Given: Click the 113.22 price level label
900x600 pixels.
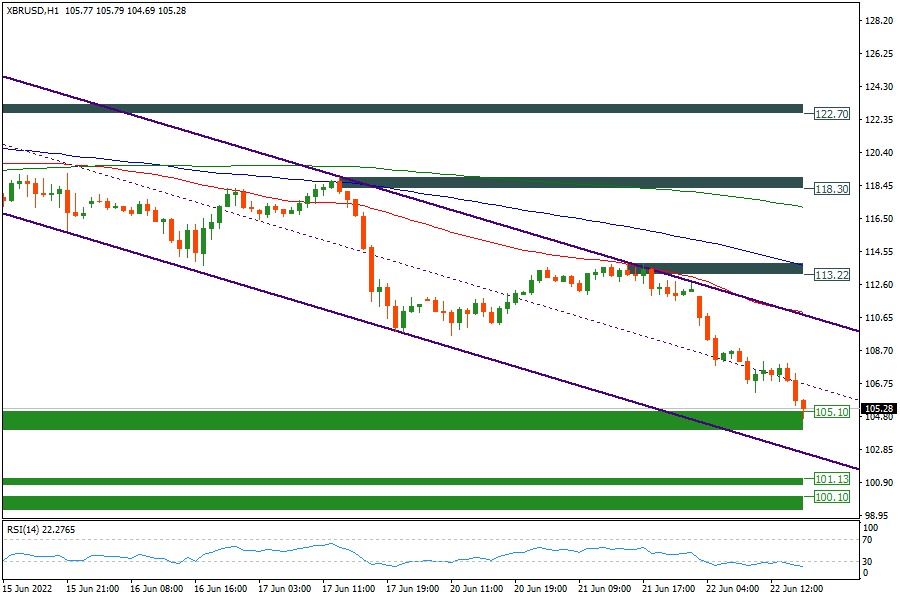Looking at the screenshot, I should (831, 273).
